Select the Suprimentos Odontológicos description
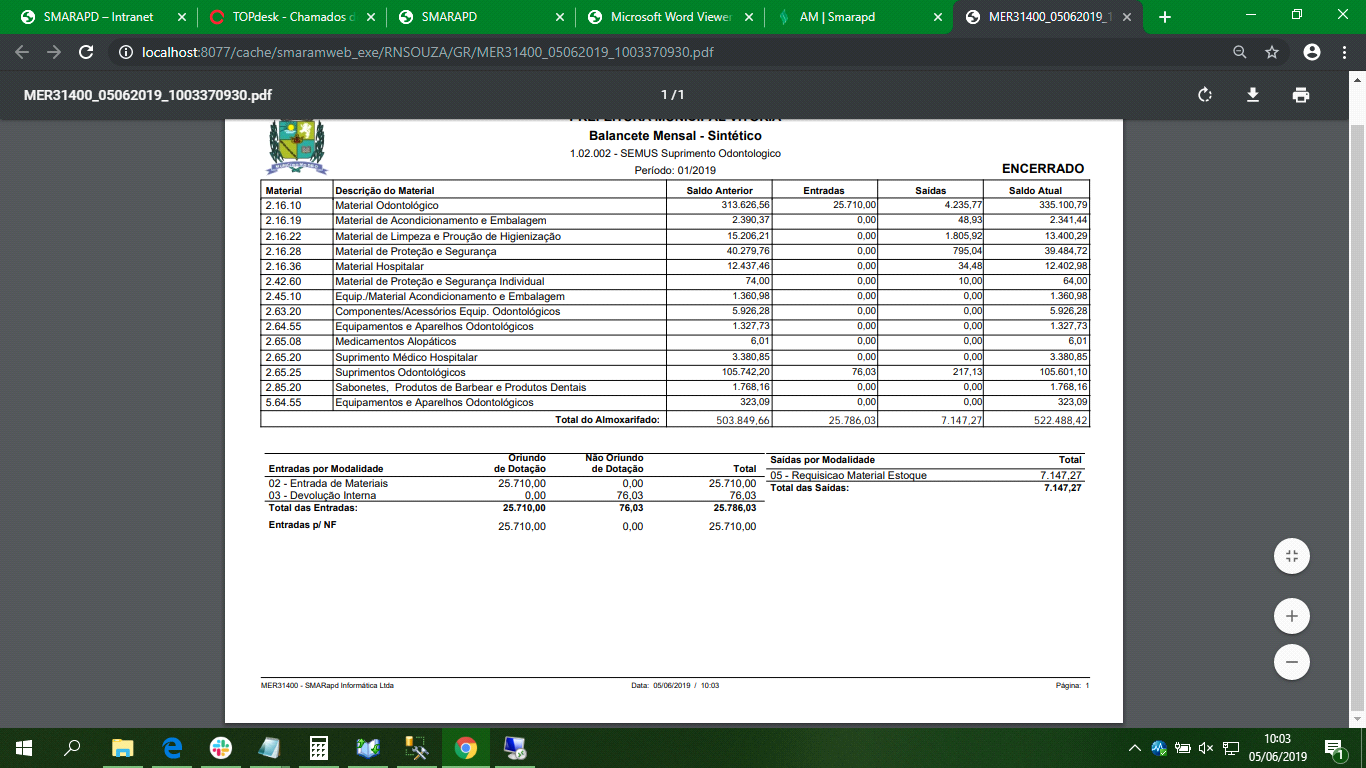The image size is (1366, 768). pos(400,372)
